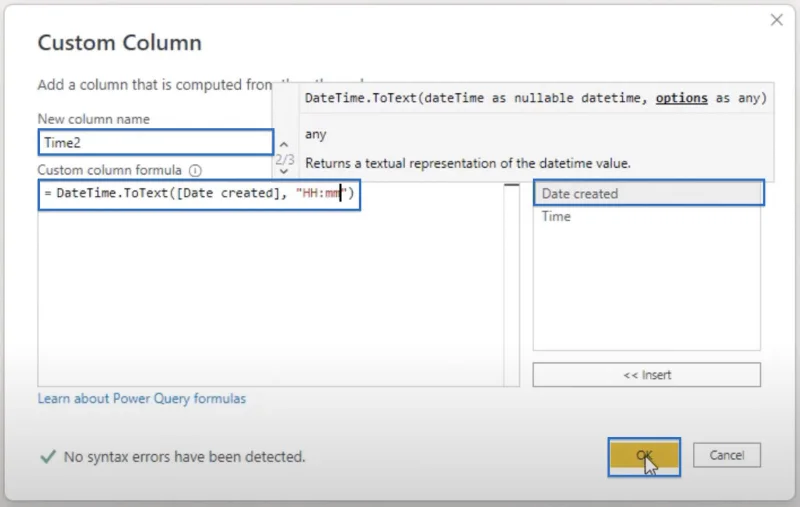Show next function signature in tooltip
Screen dimensions: 800x507
tap(284, 171)
